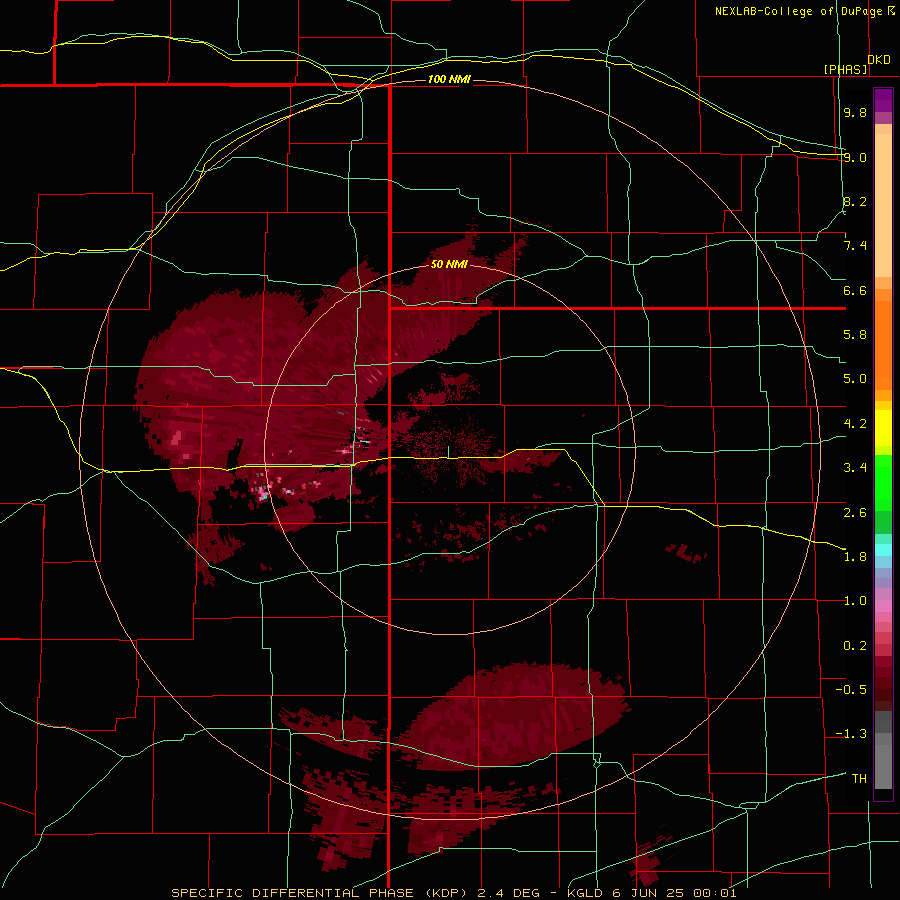Select the 100 NMI range ring label

(449, 79)
